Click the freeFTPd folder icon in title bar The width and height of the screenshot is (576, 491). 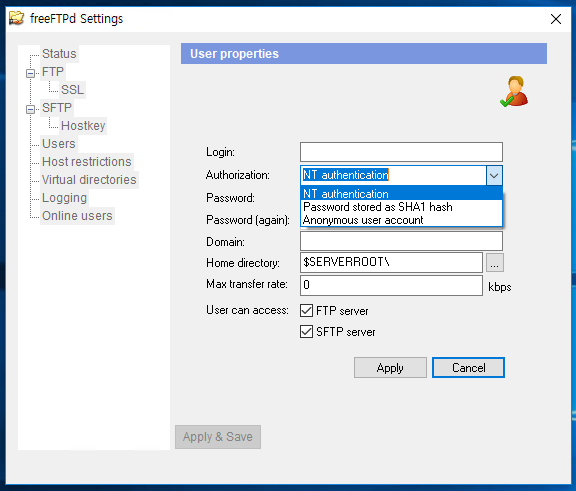point(16,18)
